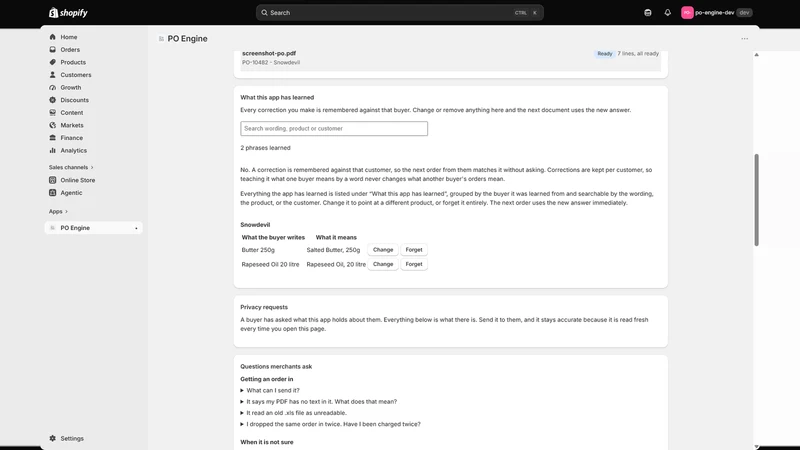This screenshot has width=800, height=450.
Task: Select the Snowdevil buyer heading
Action: pos(255,225)
